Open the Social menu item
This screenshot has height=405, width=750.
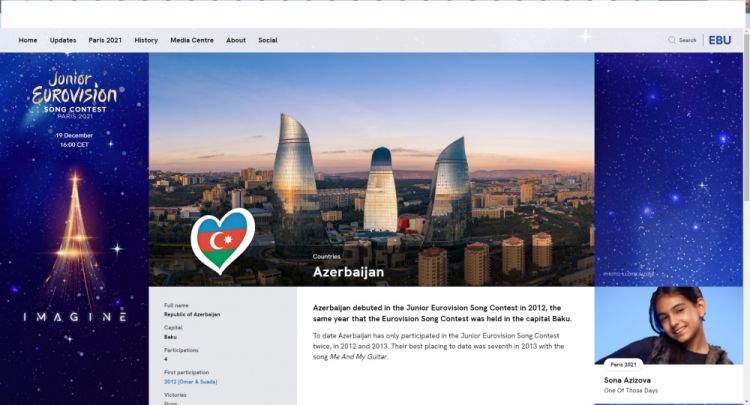(267, 40)
